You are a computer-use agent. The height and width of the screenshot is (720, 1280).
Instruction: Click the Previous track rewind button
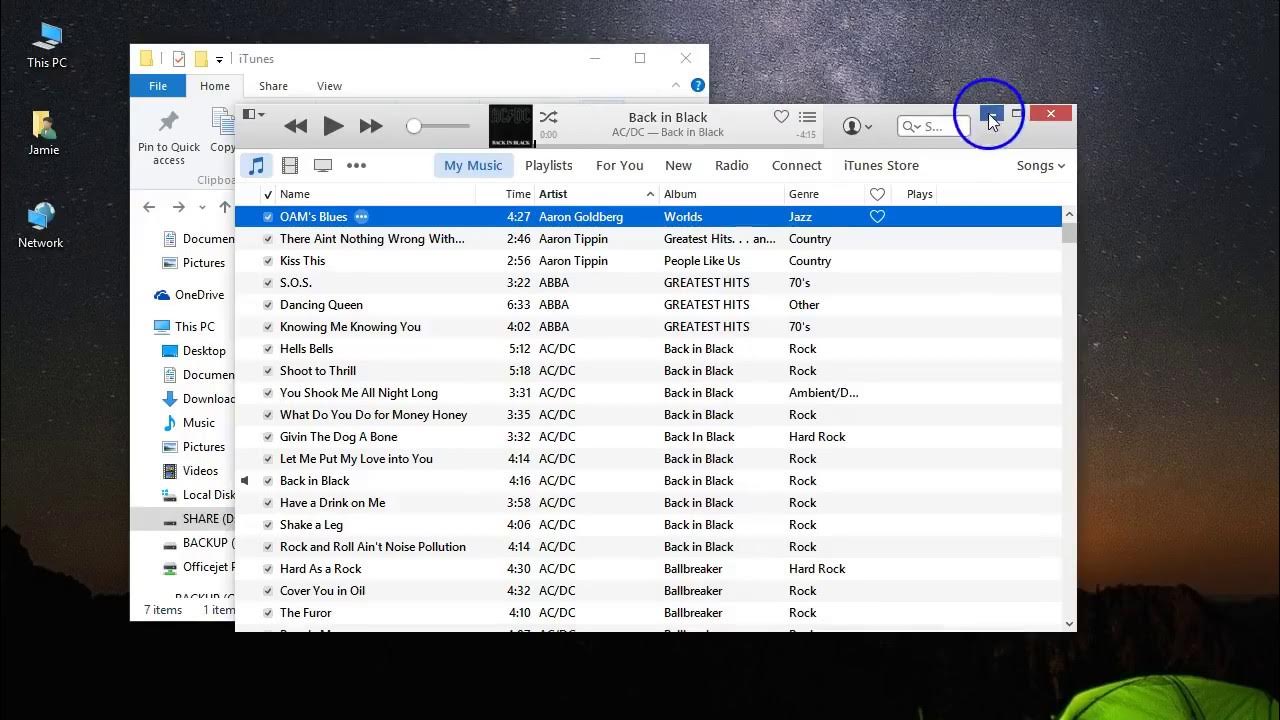(x=295, y=126)
